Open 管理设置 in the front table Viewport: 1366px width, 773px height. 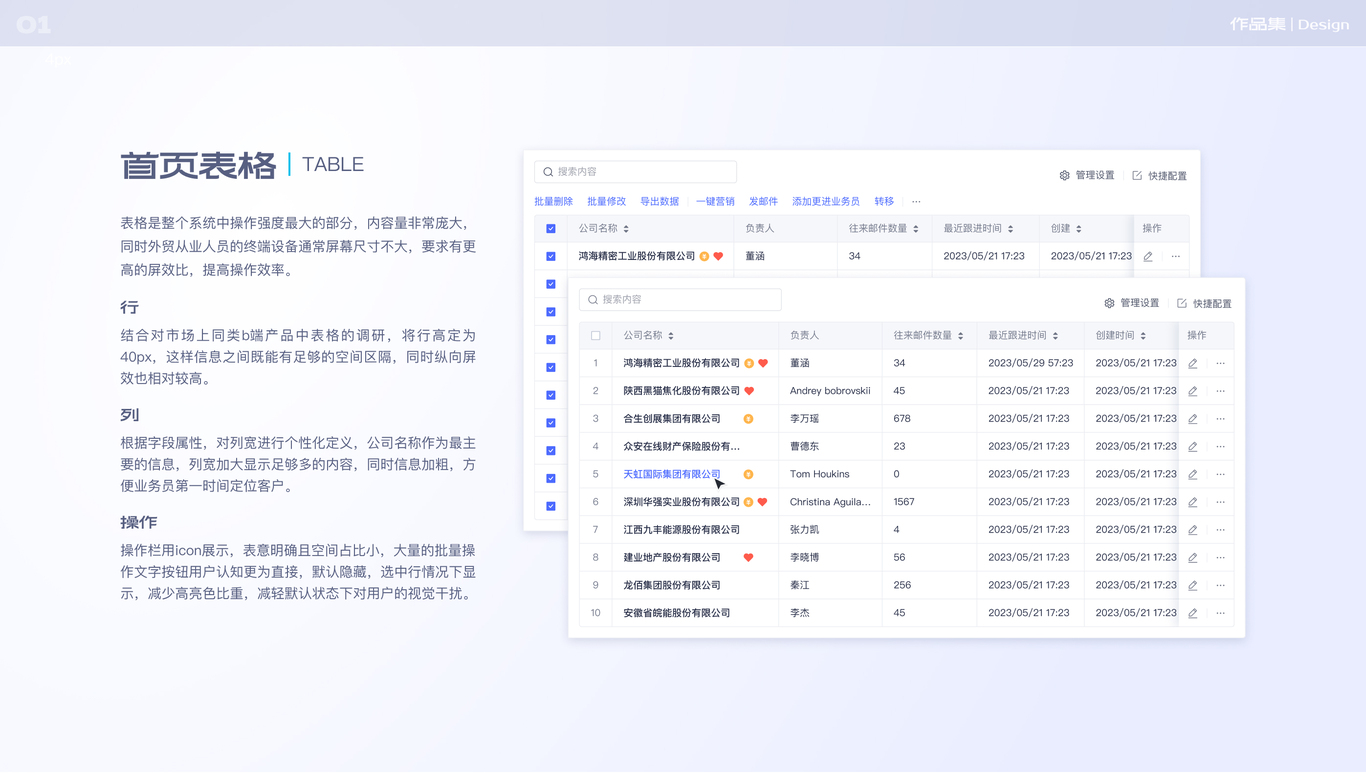click(x=1132, y=303)
